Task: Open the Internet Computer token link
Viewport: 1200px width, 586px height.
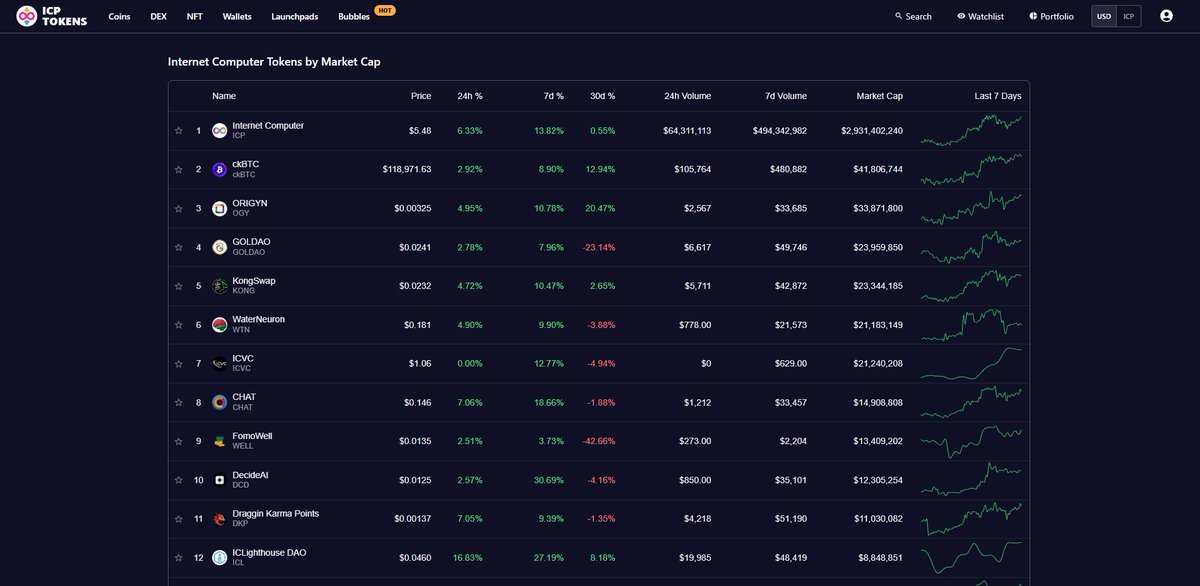Action: pos(268,126)
